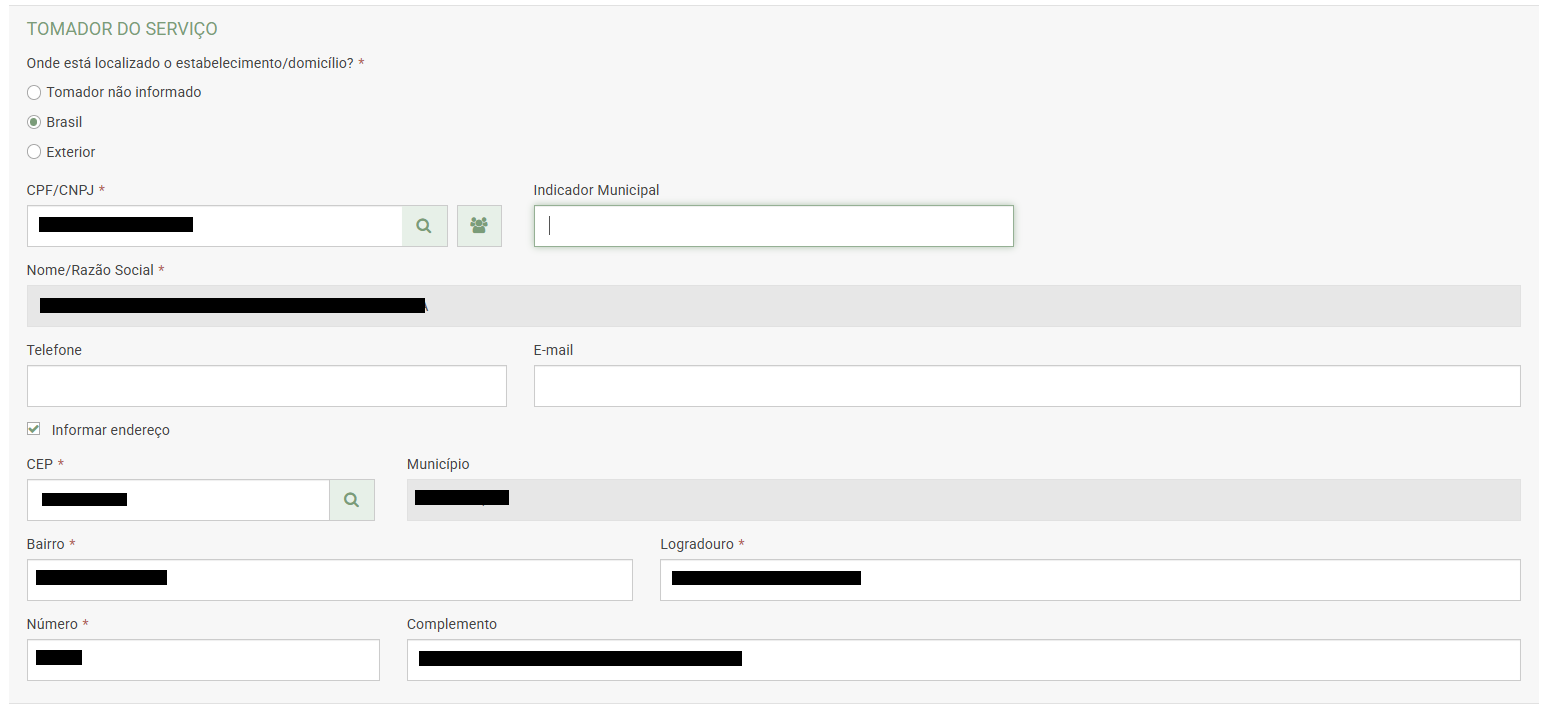Select the 'Tomador não informado' radio option
The height and width of the screenshot is (709, 1549).
tap(34, 92)
